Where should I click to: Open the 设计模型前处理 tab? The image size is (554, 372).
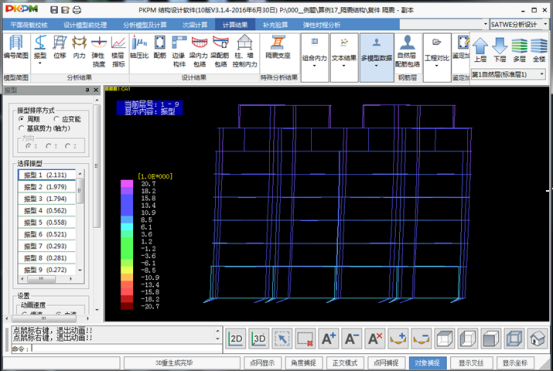85,25
